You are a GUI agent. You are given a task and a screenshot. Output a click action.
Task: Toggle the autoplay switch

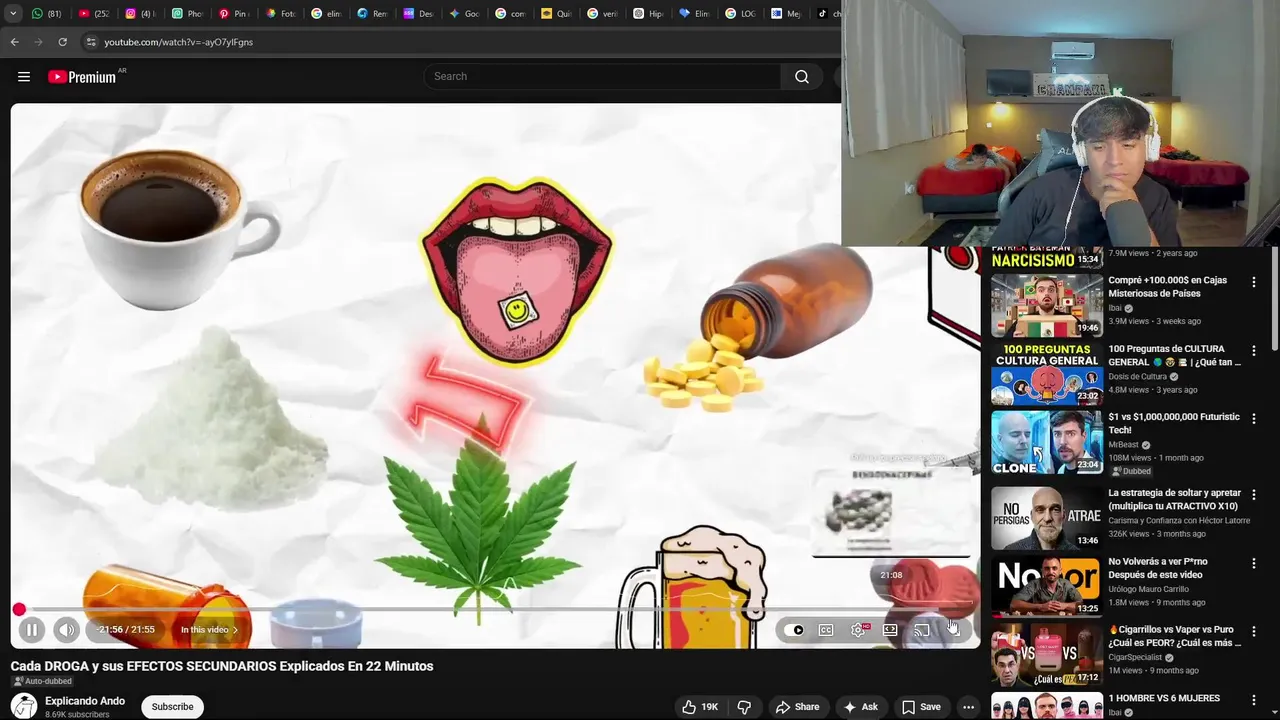tap(795, 630)
